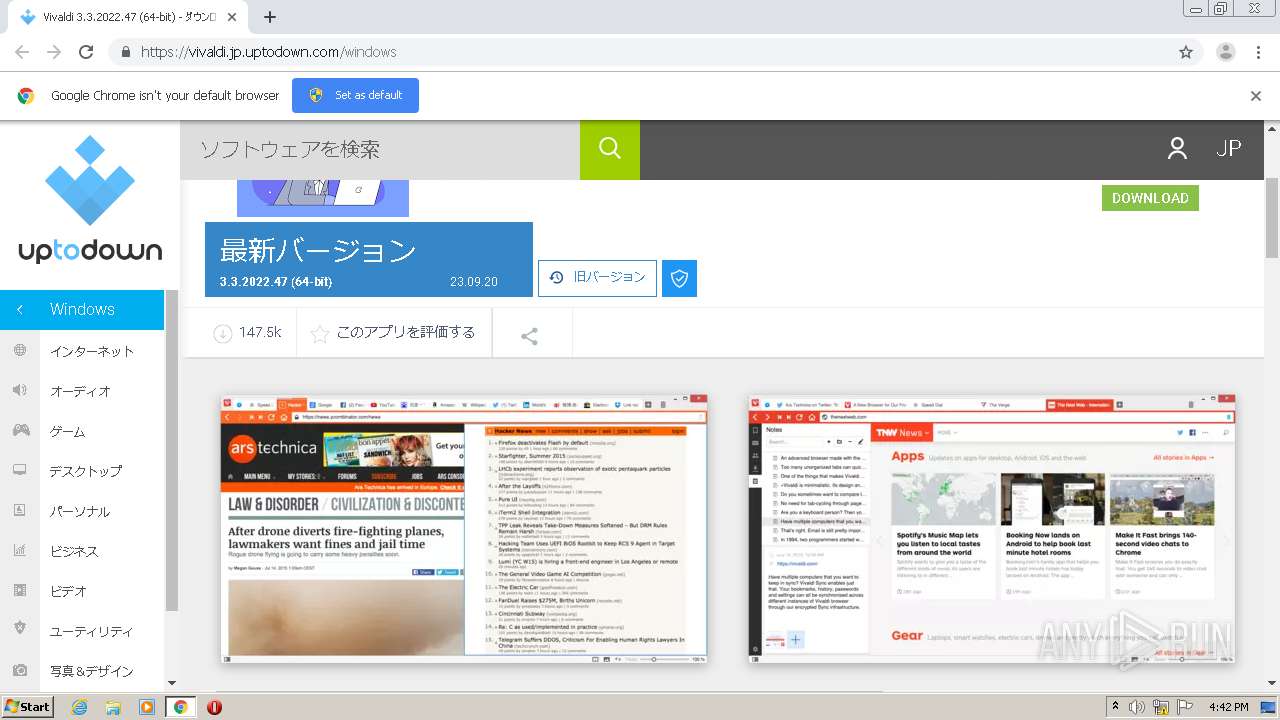Select the Vivaldi Uptodown browser tab

[x=126, y=17]
